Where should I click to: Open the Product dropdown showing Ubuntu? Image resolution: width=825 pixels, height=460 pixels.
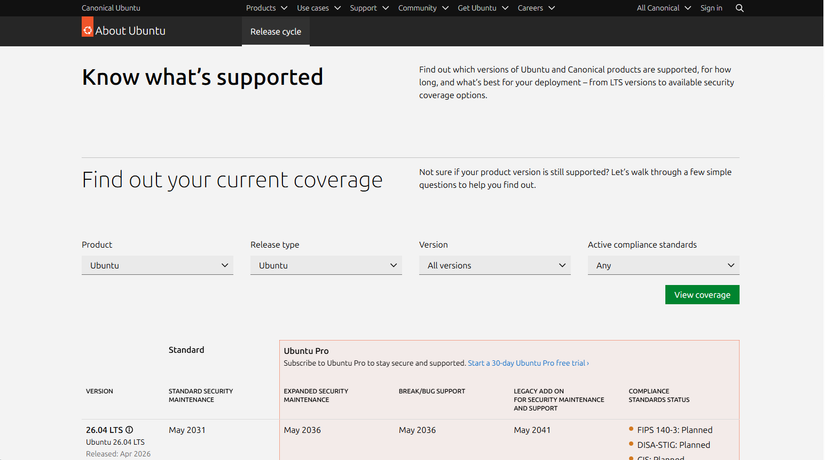[157, 265]
